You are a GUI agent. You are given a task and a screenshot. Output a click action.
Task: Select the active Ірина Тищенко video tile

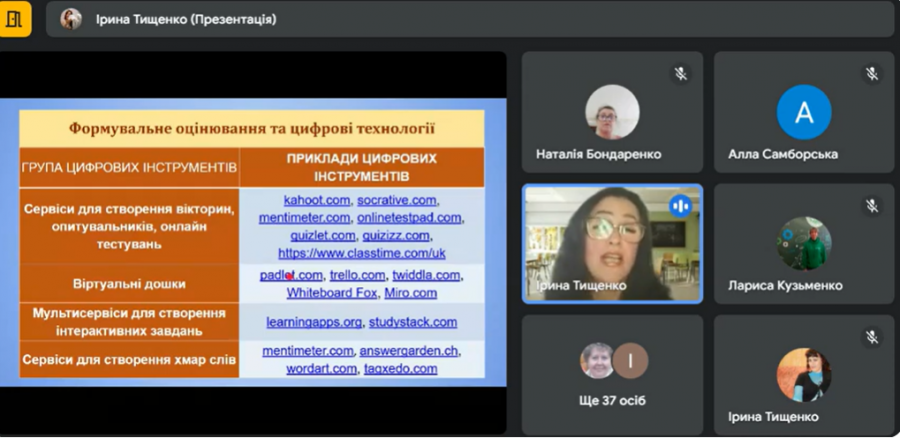[x=612, y=243]
